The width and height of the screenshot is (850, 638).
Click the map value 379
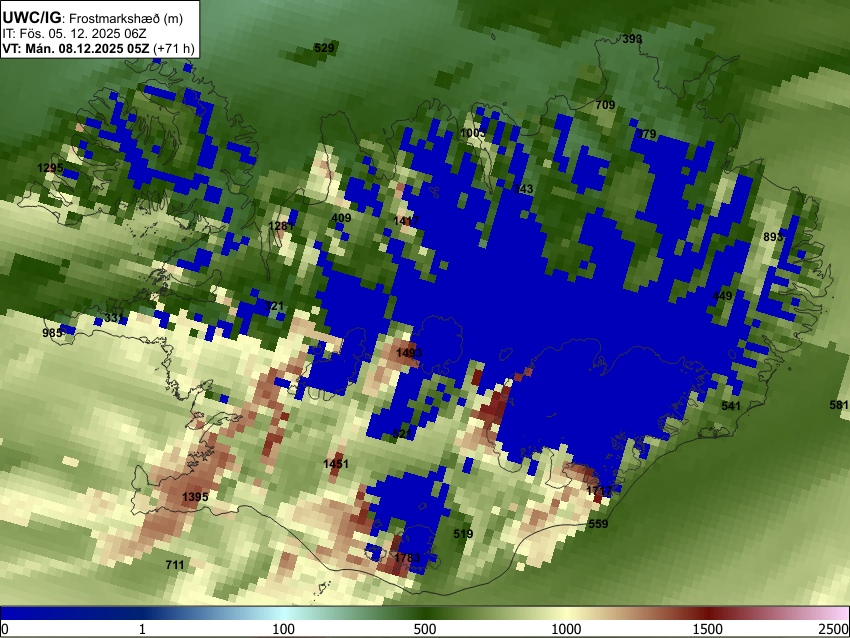(646, 134)
